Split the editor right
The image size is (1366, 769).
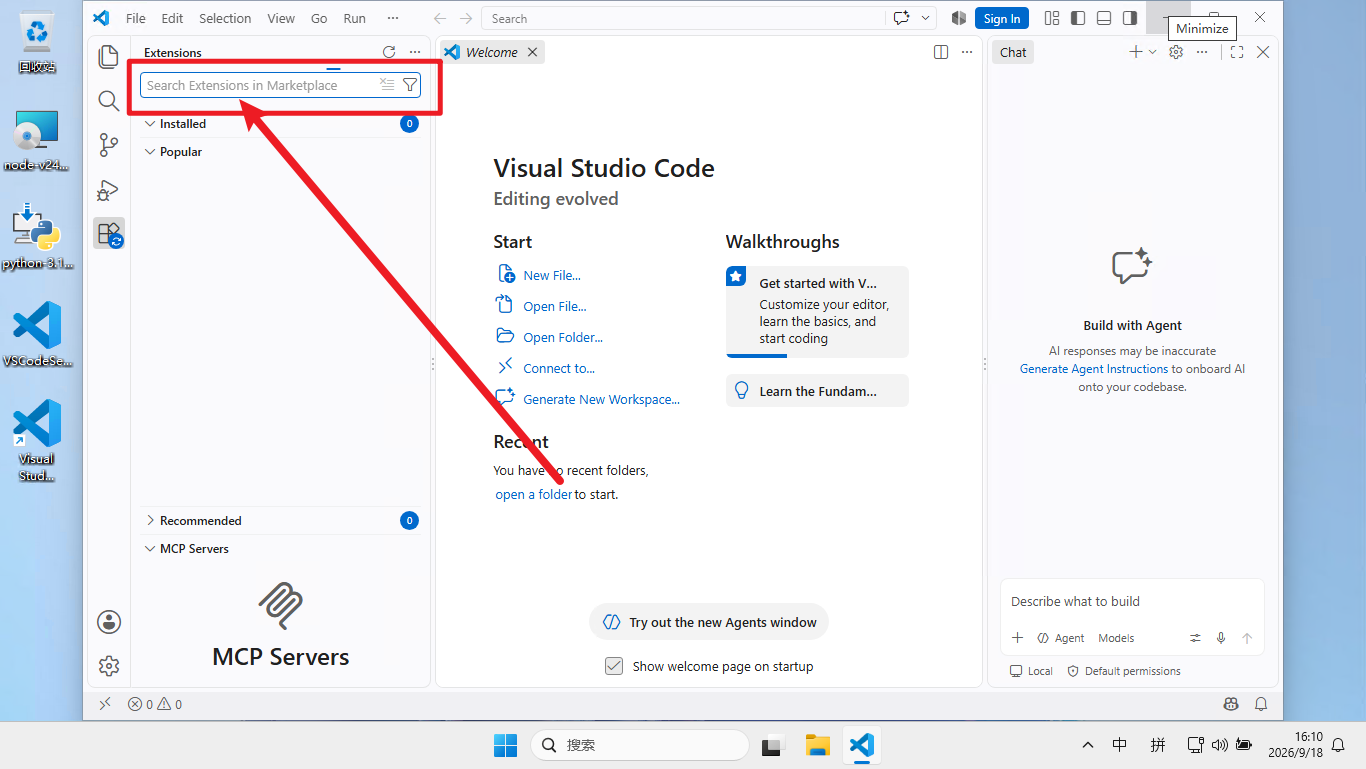coord(941,52)
